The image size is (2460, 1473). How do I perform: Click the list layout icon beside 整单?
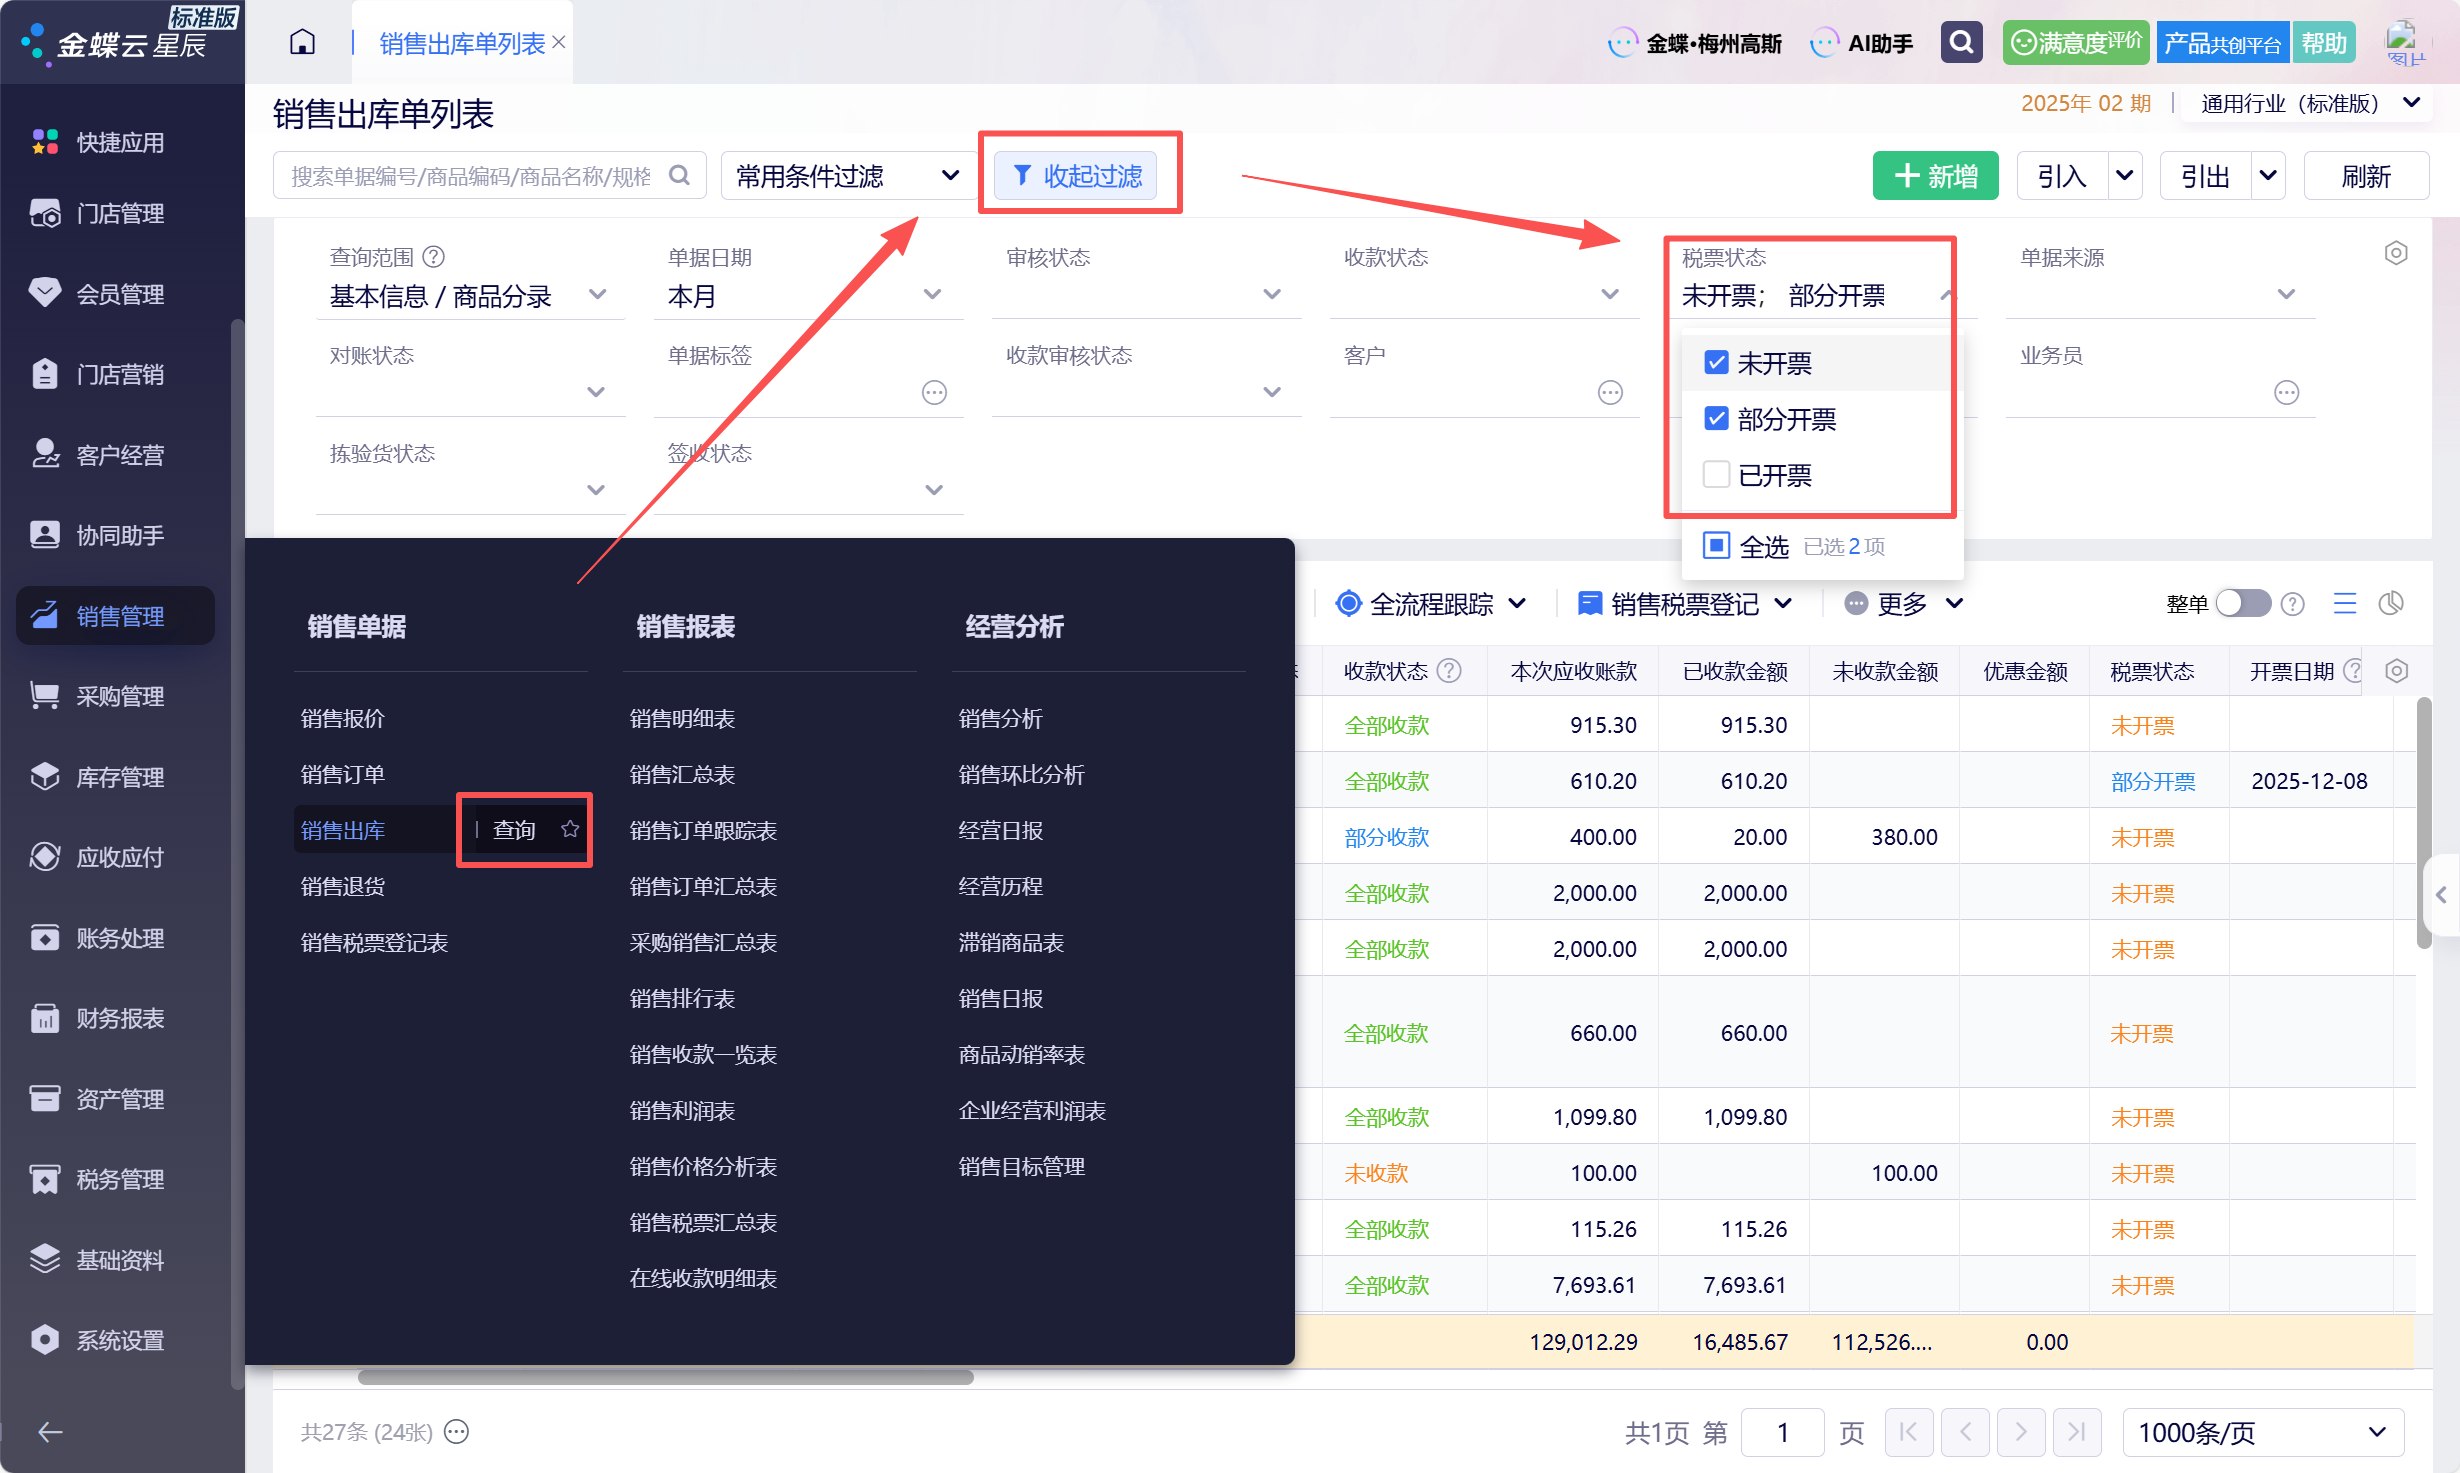coord(2345,603)
